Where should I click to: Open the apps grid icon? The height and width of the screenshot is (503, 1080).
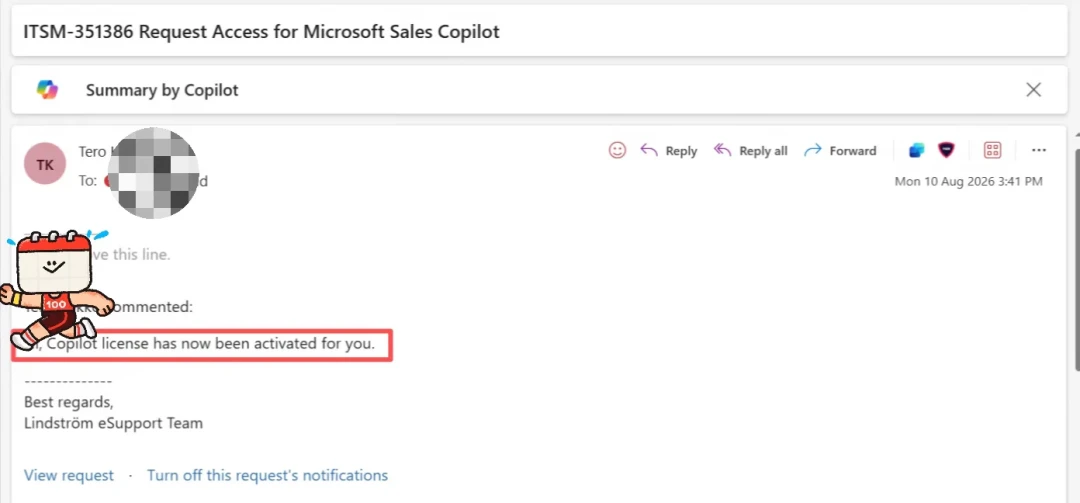click(x=993, y=150)
